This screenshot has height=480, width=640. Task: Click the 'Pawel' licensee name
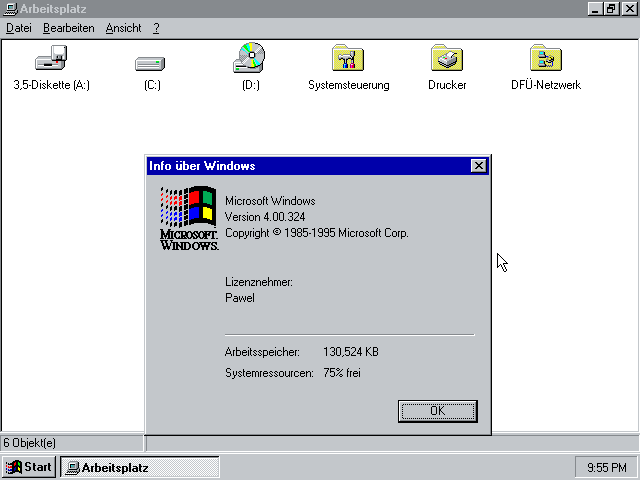(x=240, y=298)
